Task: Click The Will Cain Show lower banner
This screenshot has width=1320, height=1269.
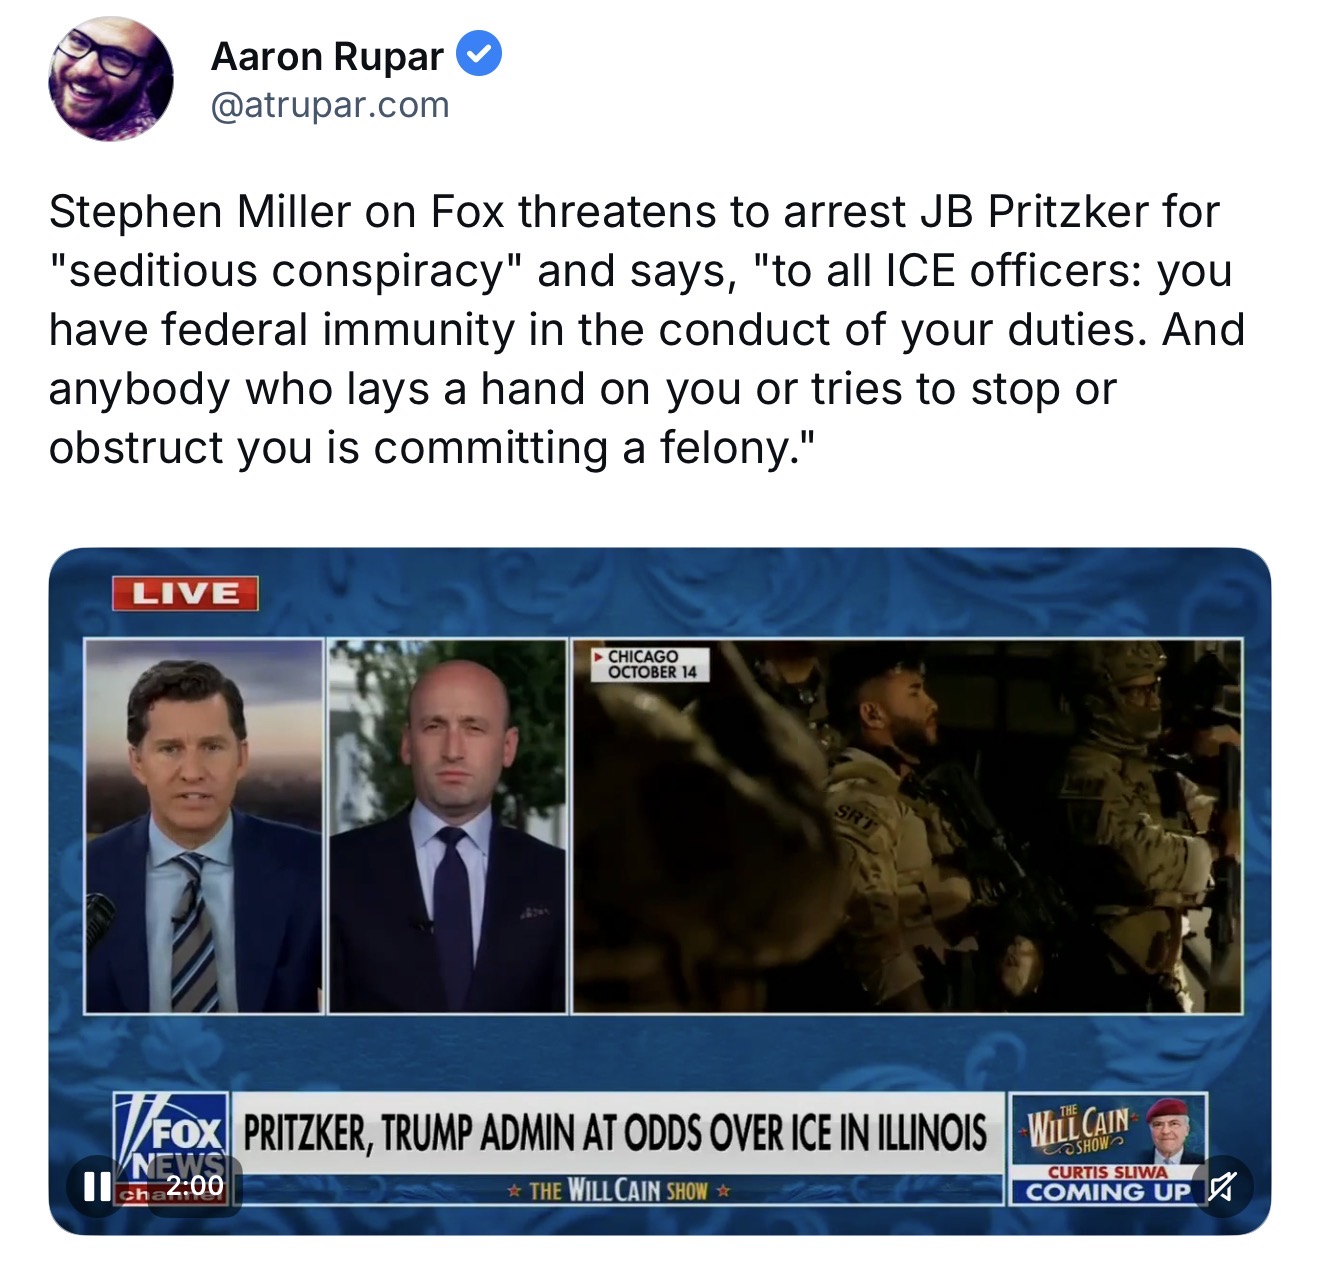Action: coord(618,1190)
